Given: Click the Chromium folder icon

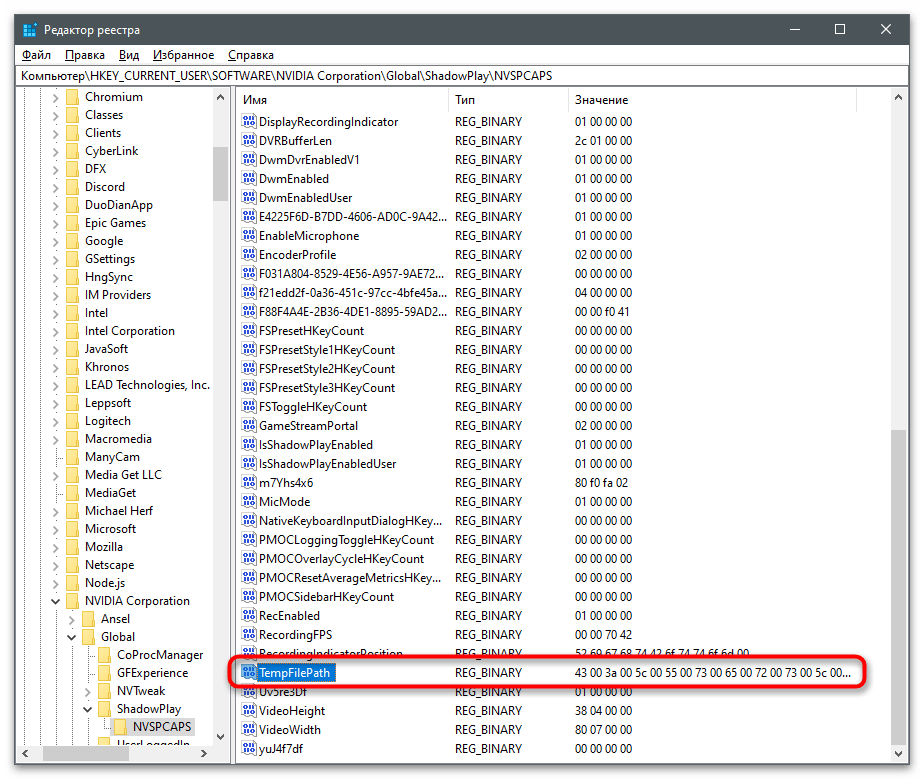Looking at the screenshot, I should [x=72, y=97].
